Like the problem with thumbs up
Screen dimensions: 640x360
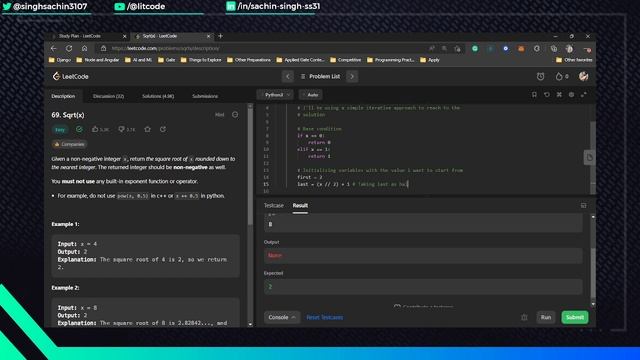coord(100,129)
